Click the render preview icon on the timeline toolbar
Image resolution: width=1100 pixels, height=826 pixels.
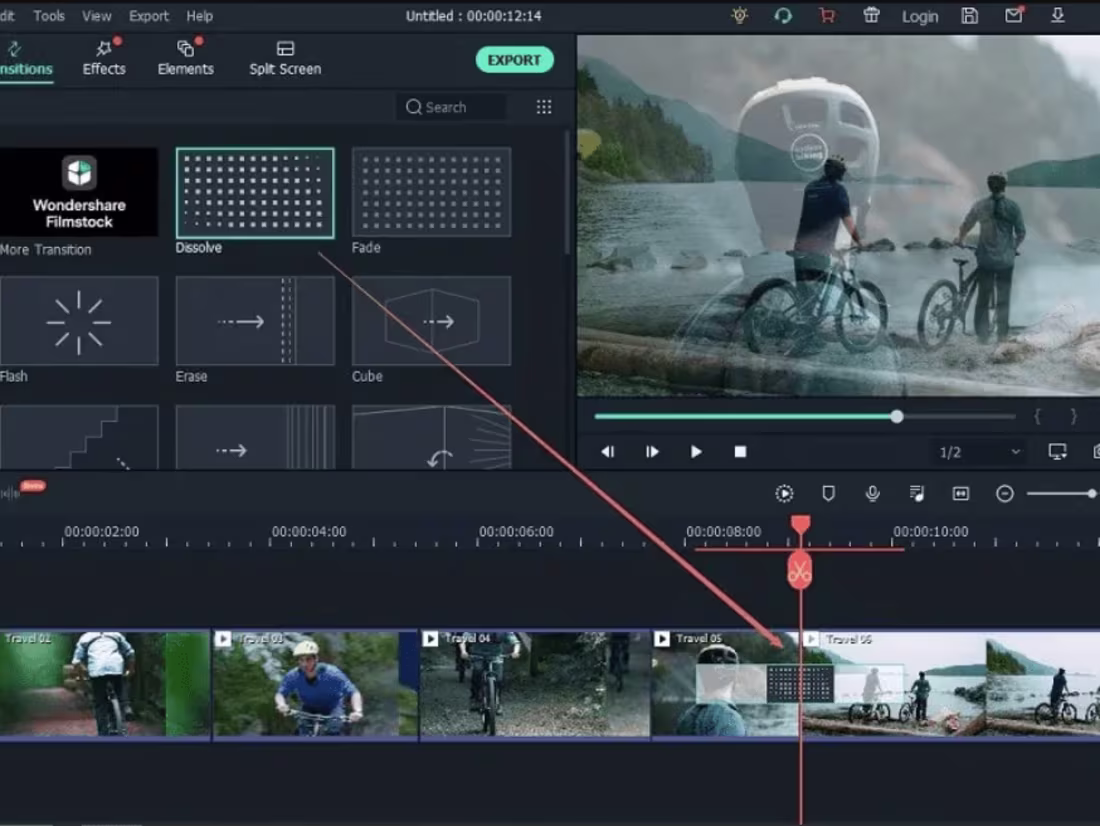click(x=784, y=493)
